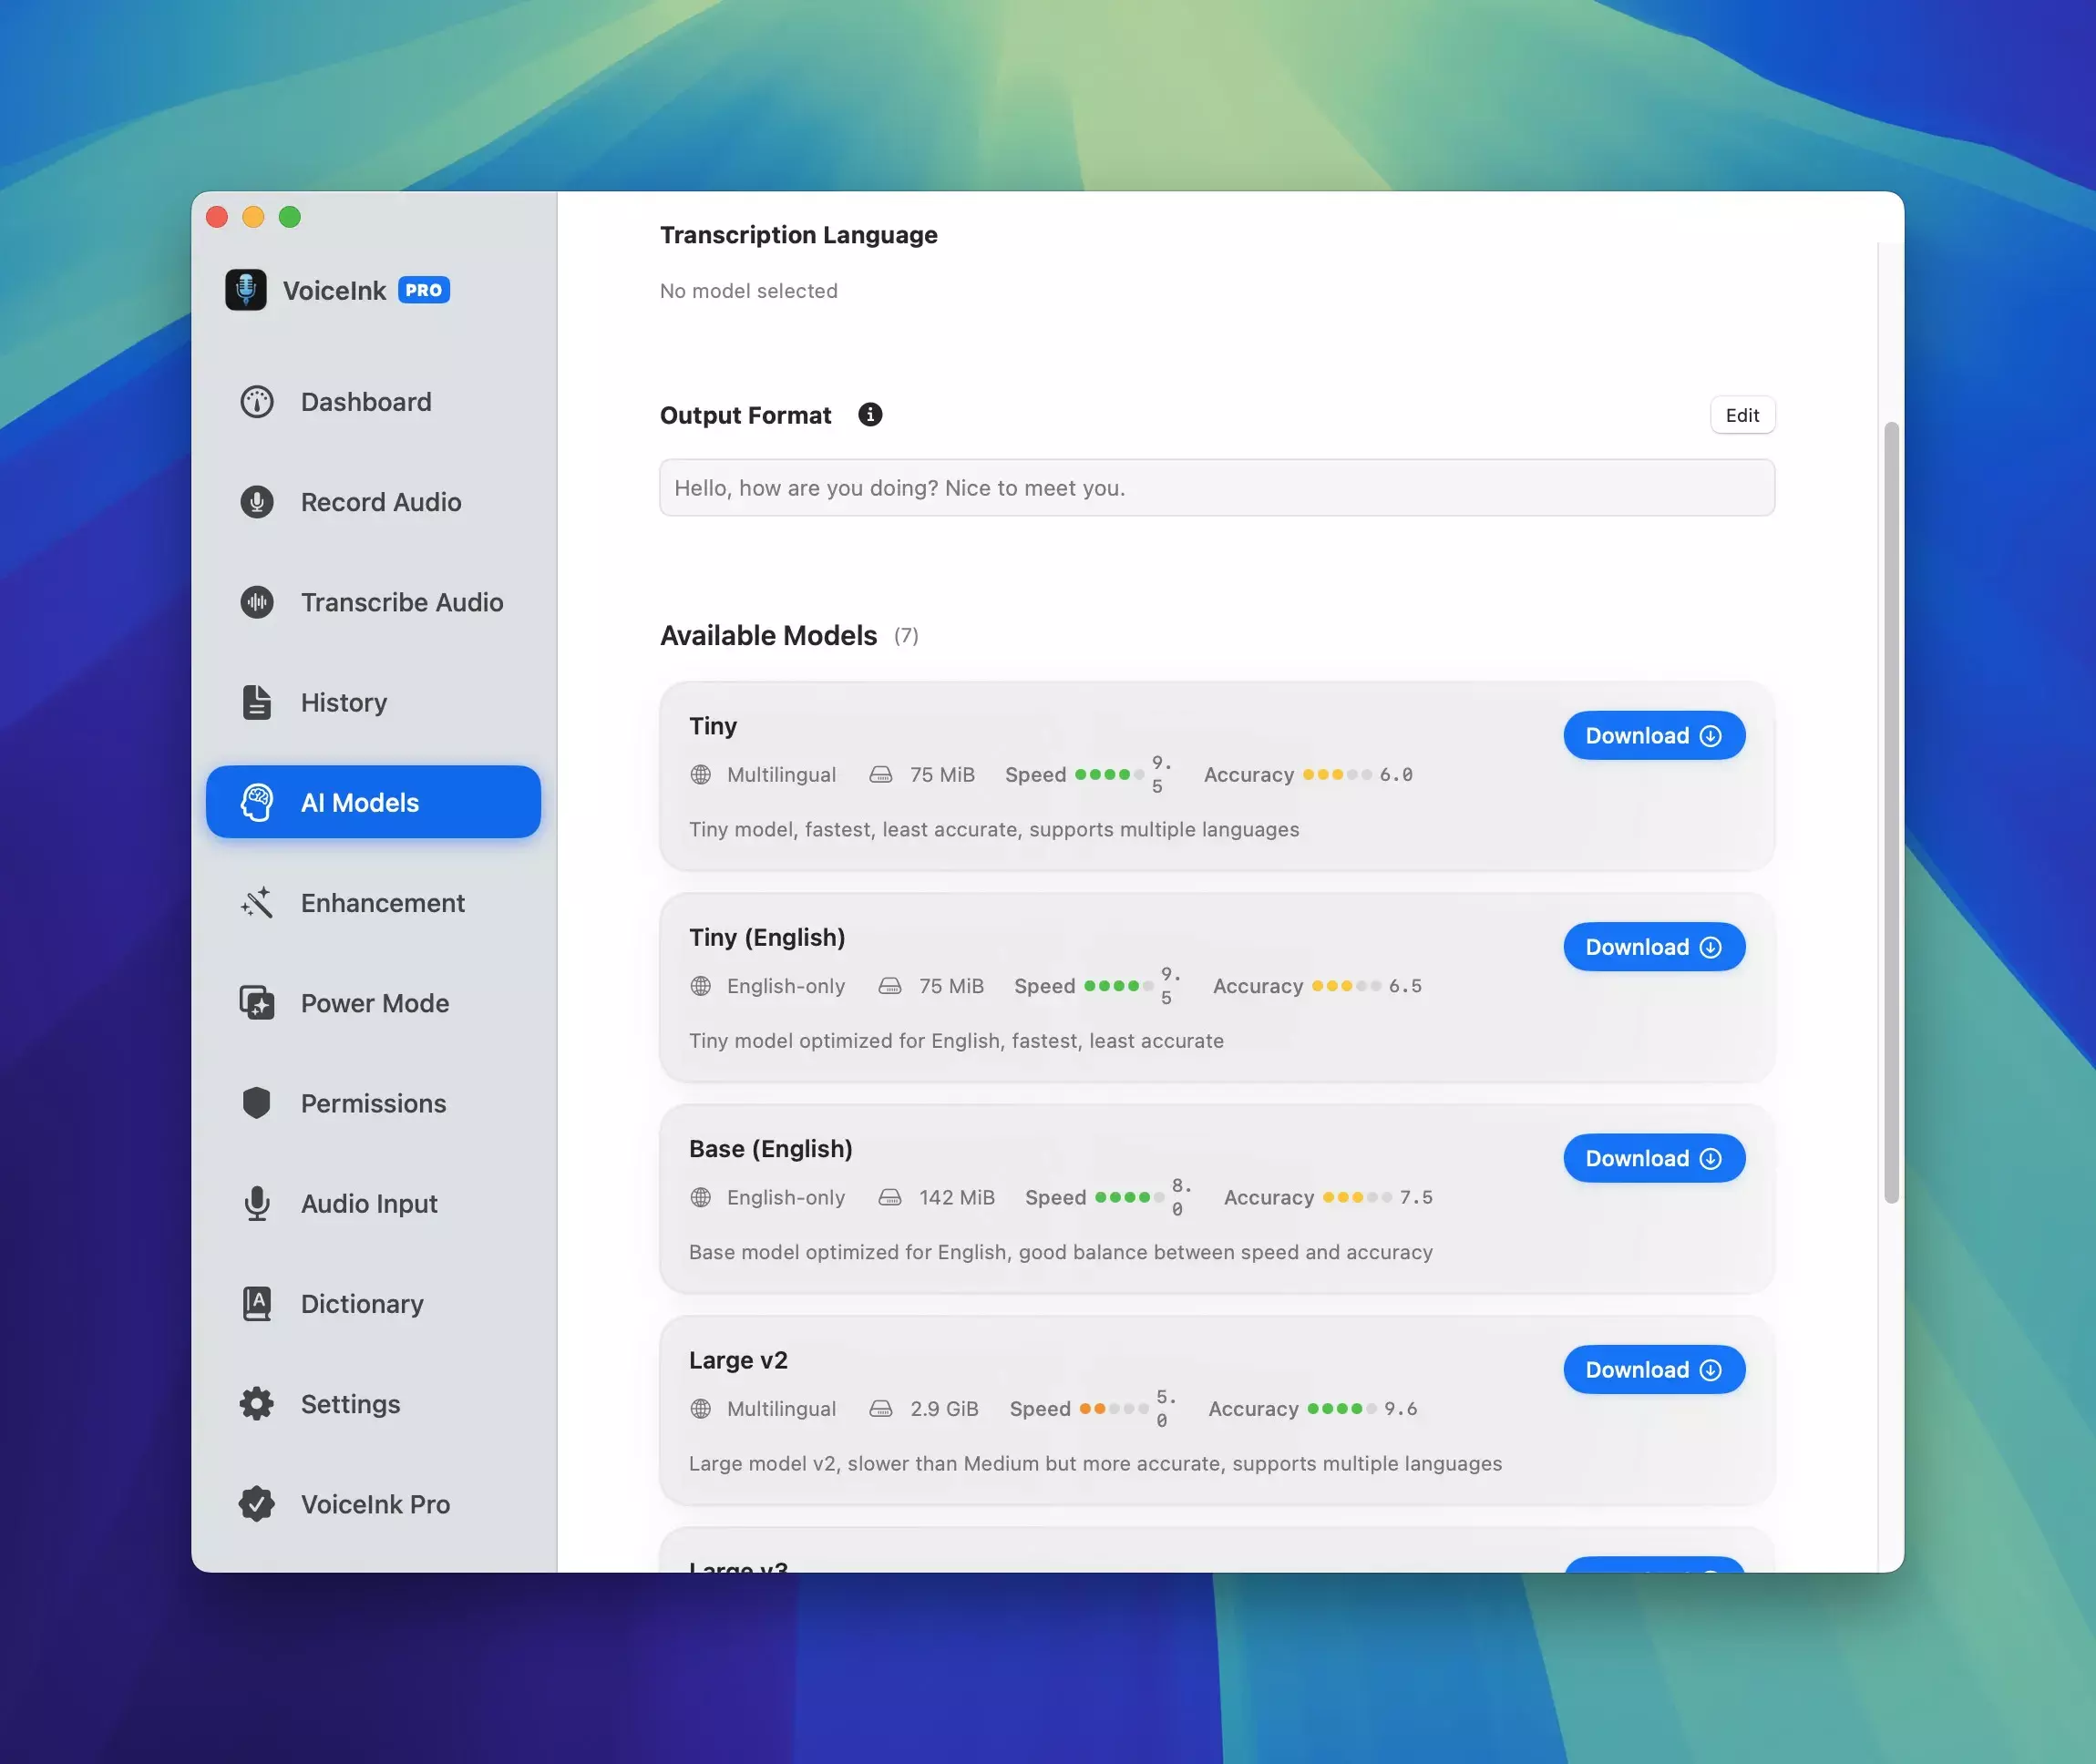The image size is (2096, 1764).
Task: Click the Output Format info icon
Action: [870, 415]
